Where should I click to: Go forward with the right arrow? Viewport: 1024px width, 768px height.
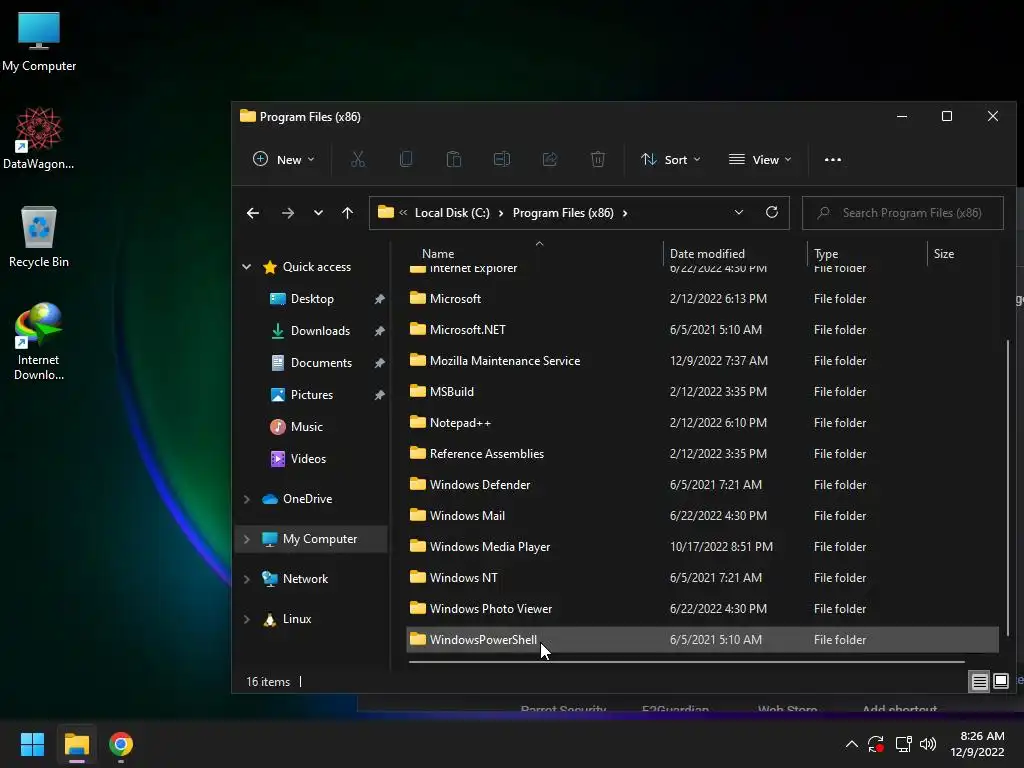tap(287, 213)
